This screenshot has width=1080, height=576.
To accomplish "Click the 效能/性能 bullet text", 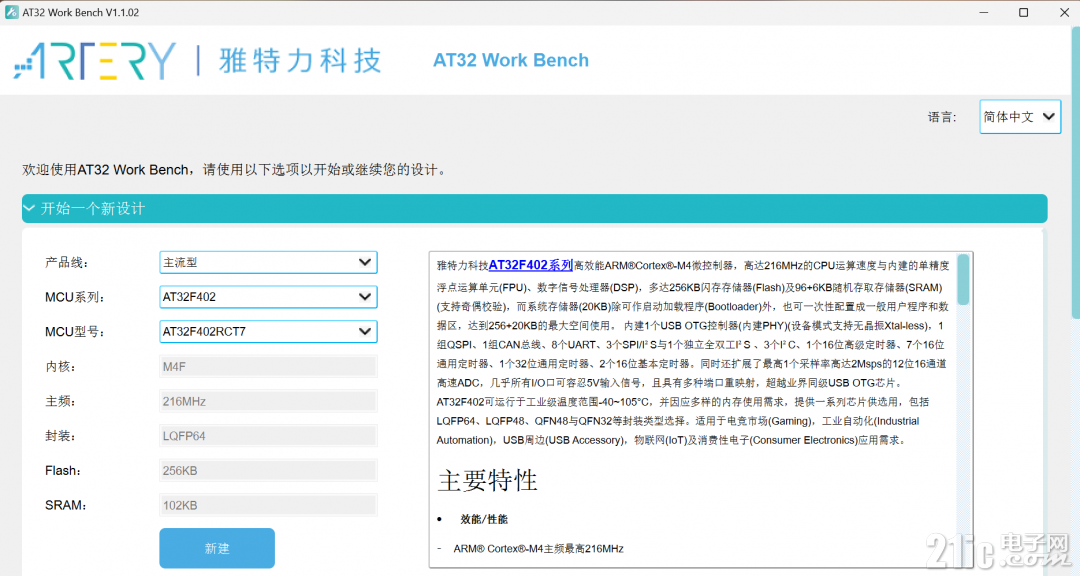I will (x=484, y=520).
